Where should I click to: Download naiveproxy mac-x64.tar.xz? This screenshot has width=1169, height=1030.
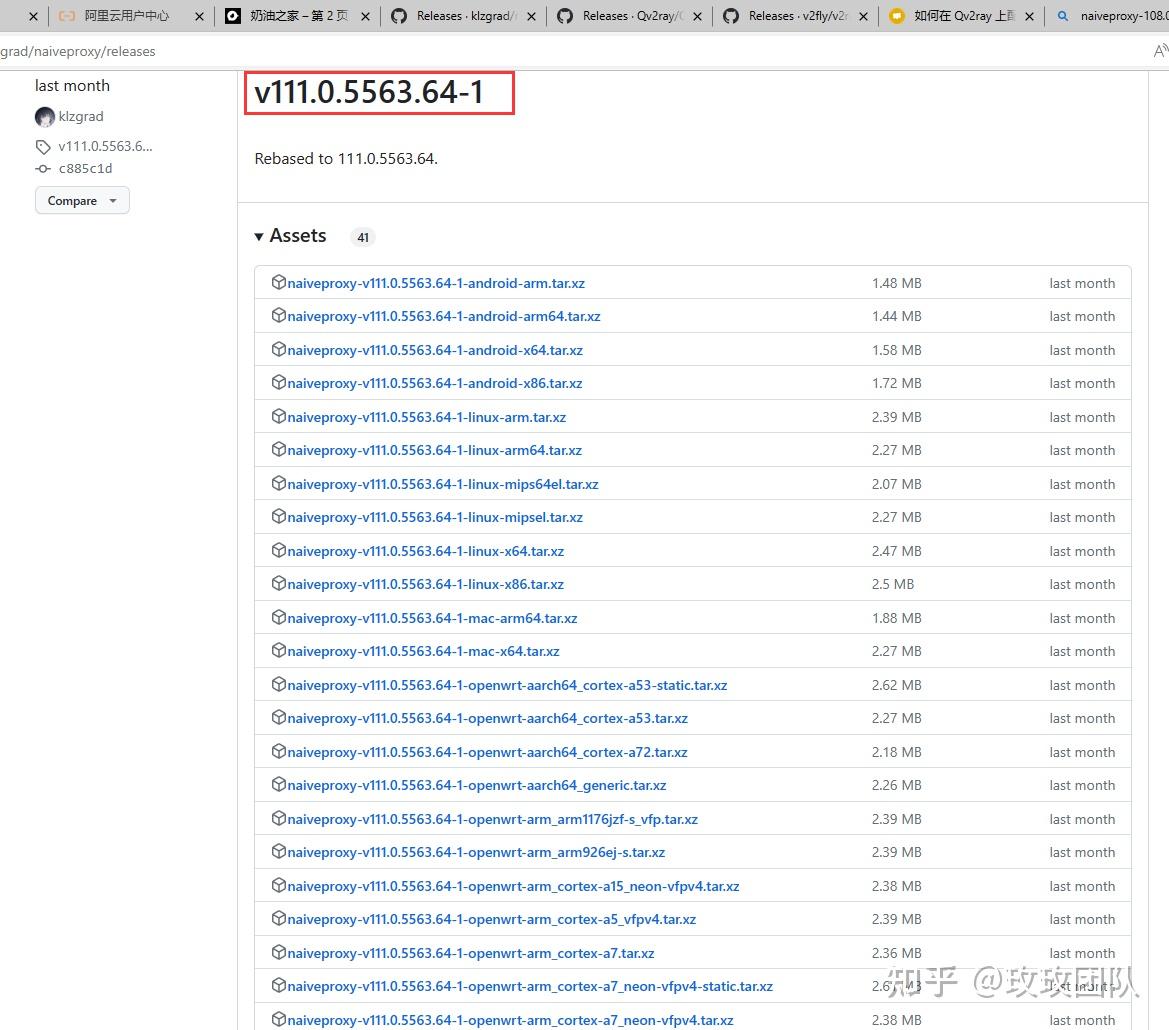pyautogui.click(x=423, y=651)
